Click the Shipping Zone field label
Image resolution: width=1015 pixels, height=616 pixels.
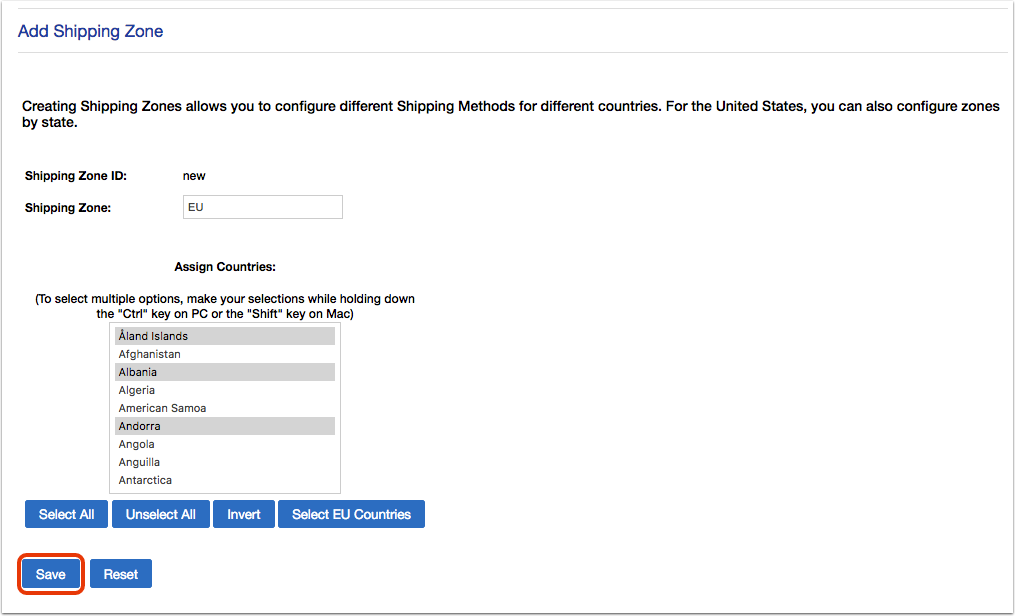[x=68, y=208]
